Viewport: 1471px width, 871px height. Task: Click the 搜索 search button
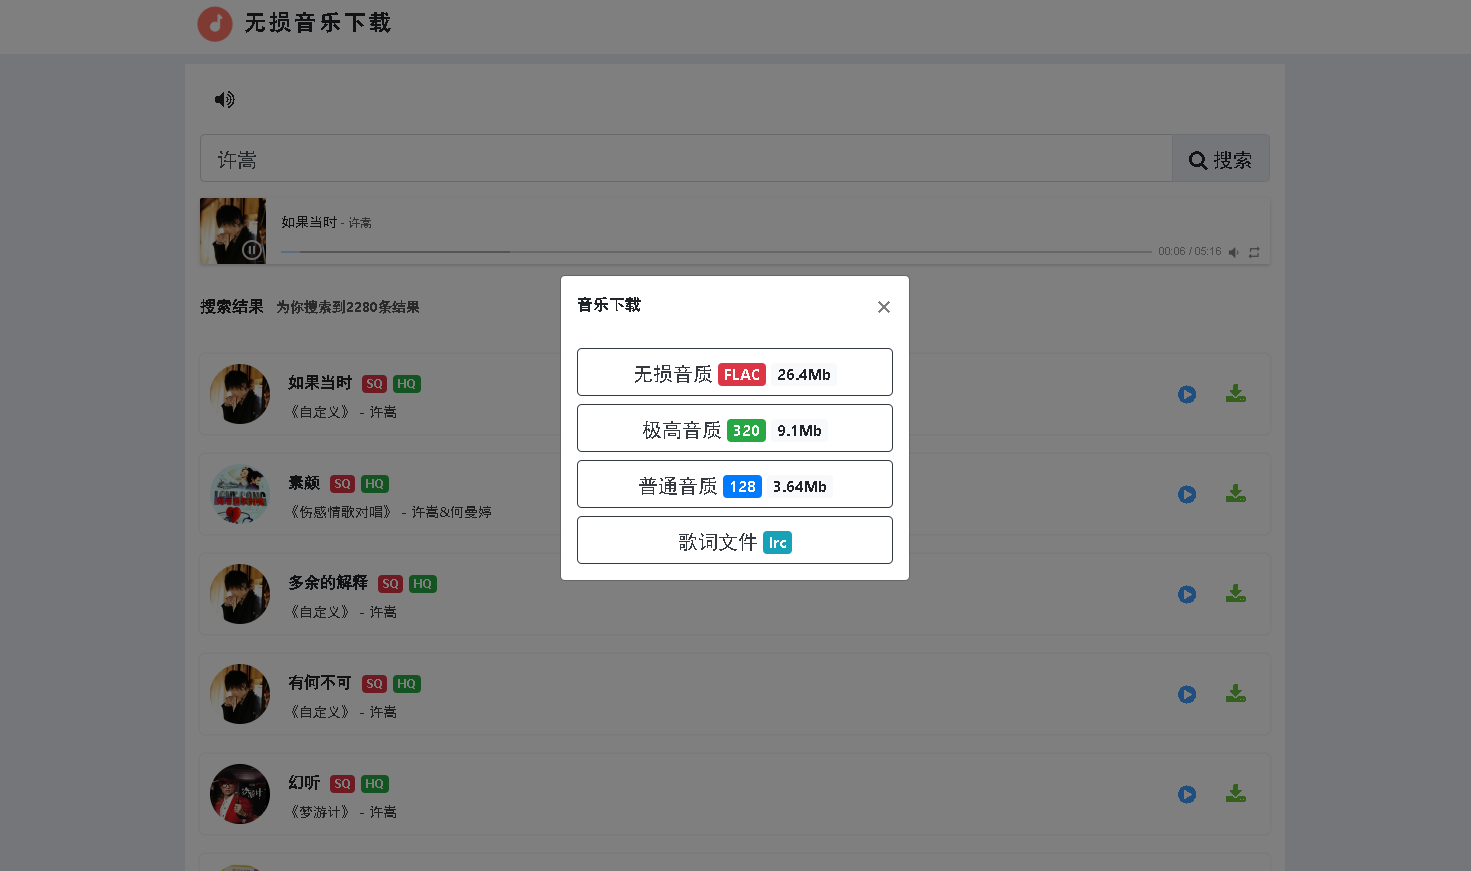coord(1220,158)
